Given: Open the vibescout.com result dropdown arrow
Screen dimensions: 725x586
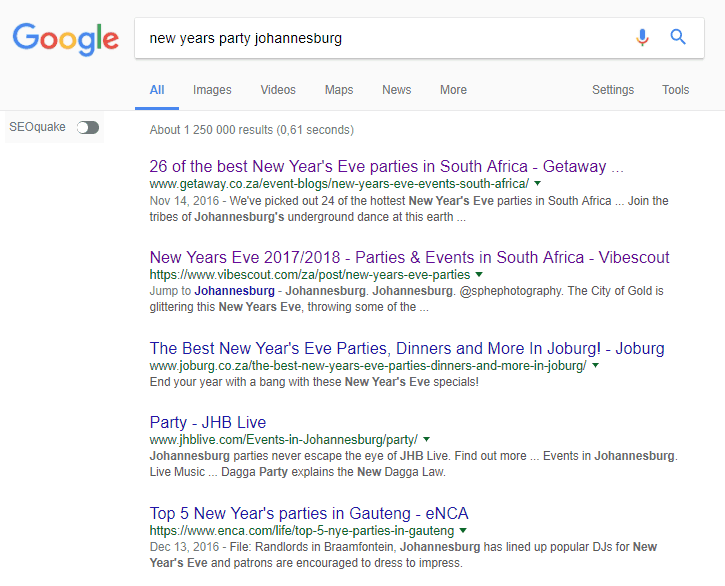Looking at the screenshot, I should [x=479, y=274].
